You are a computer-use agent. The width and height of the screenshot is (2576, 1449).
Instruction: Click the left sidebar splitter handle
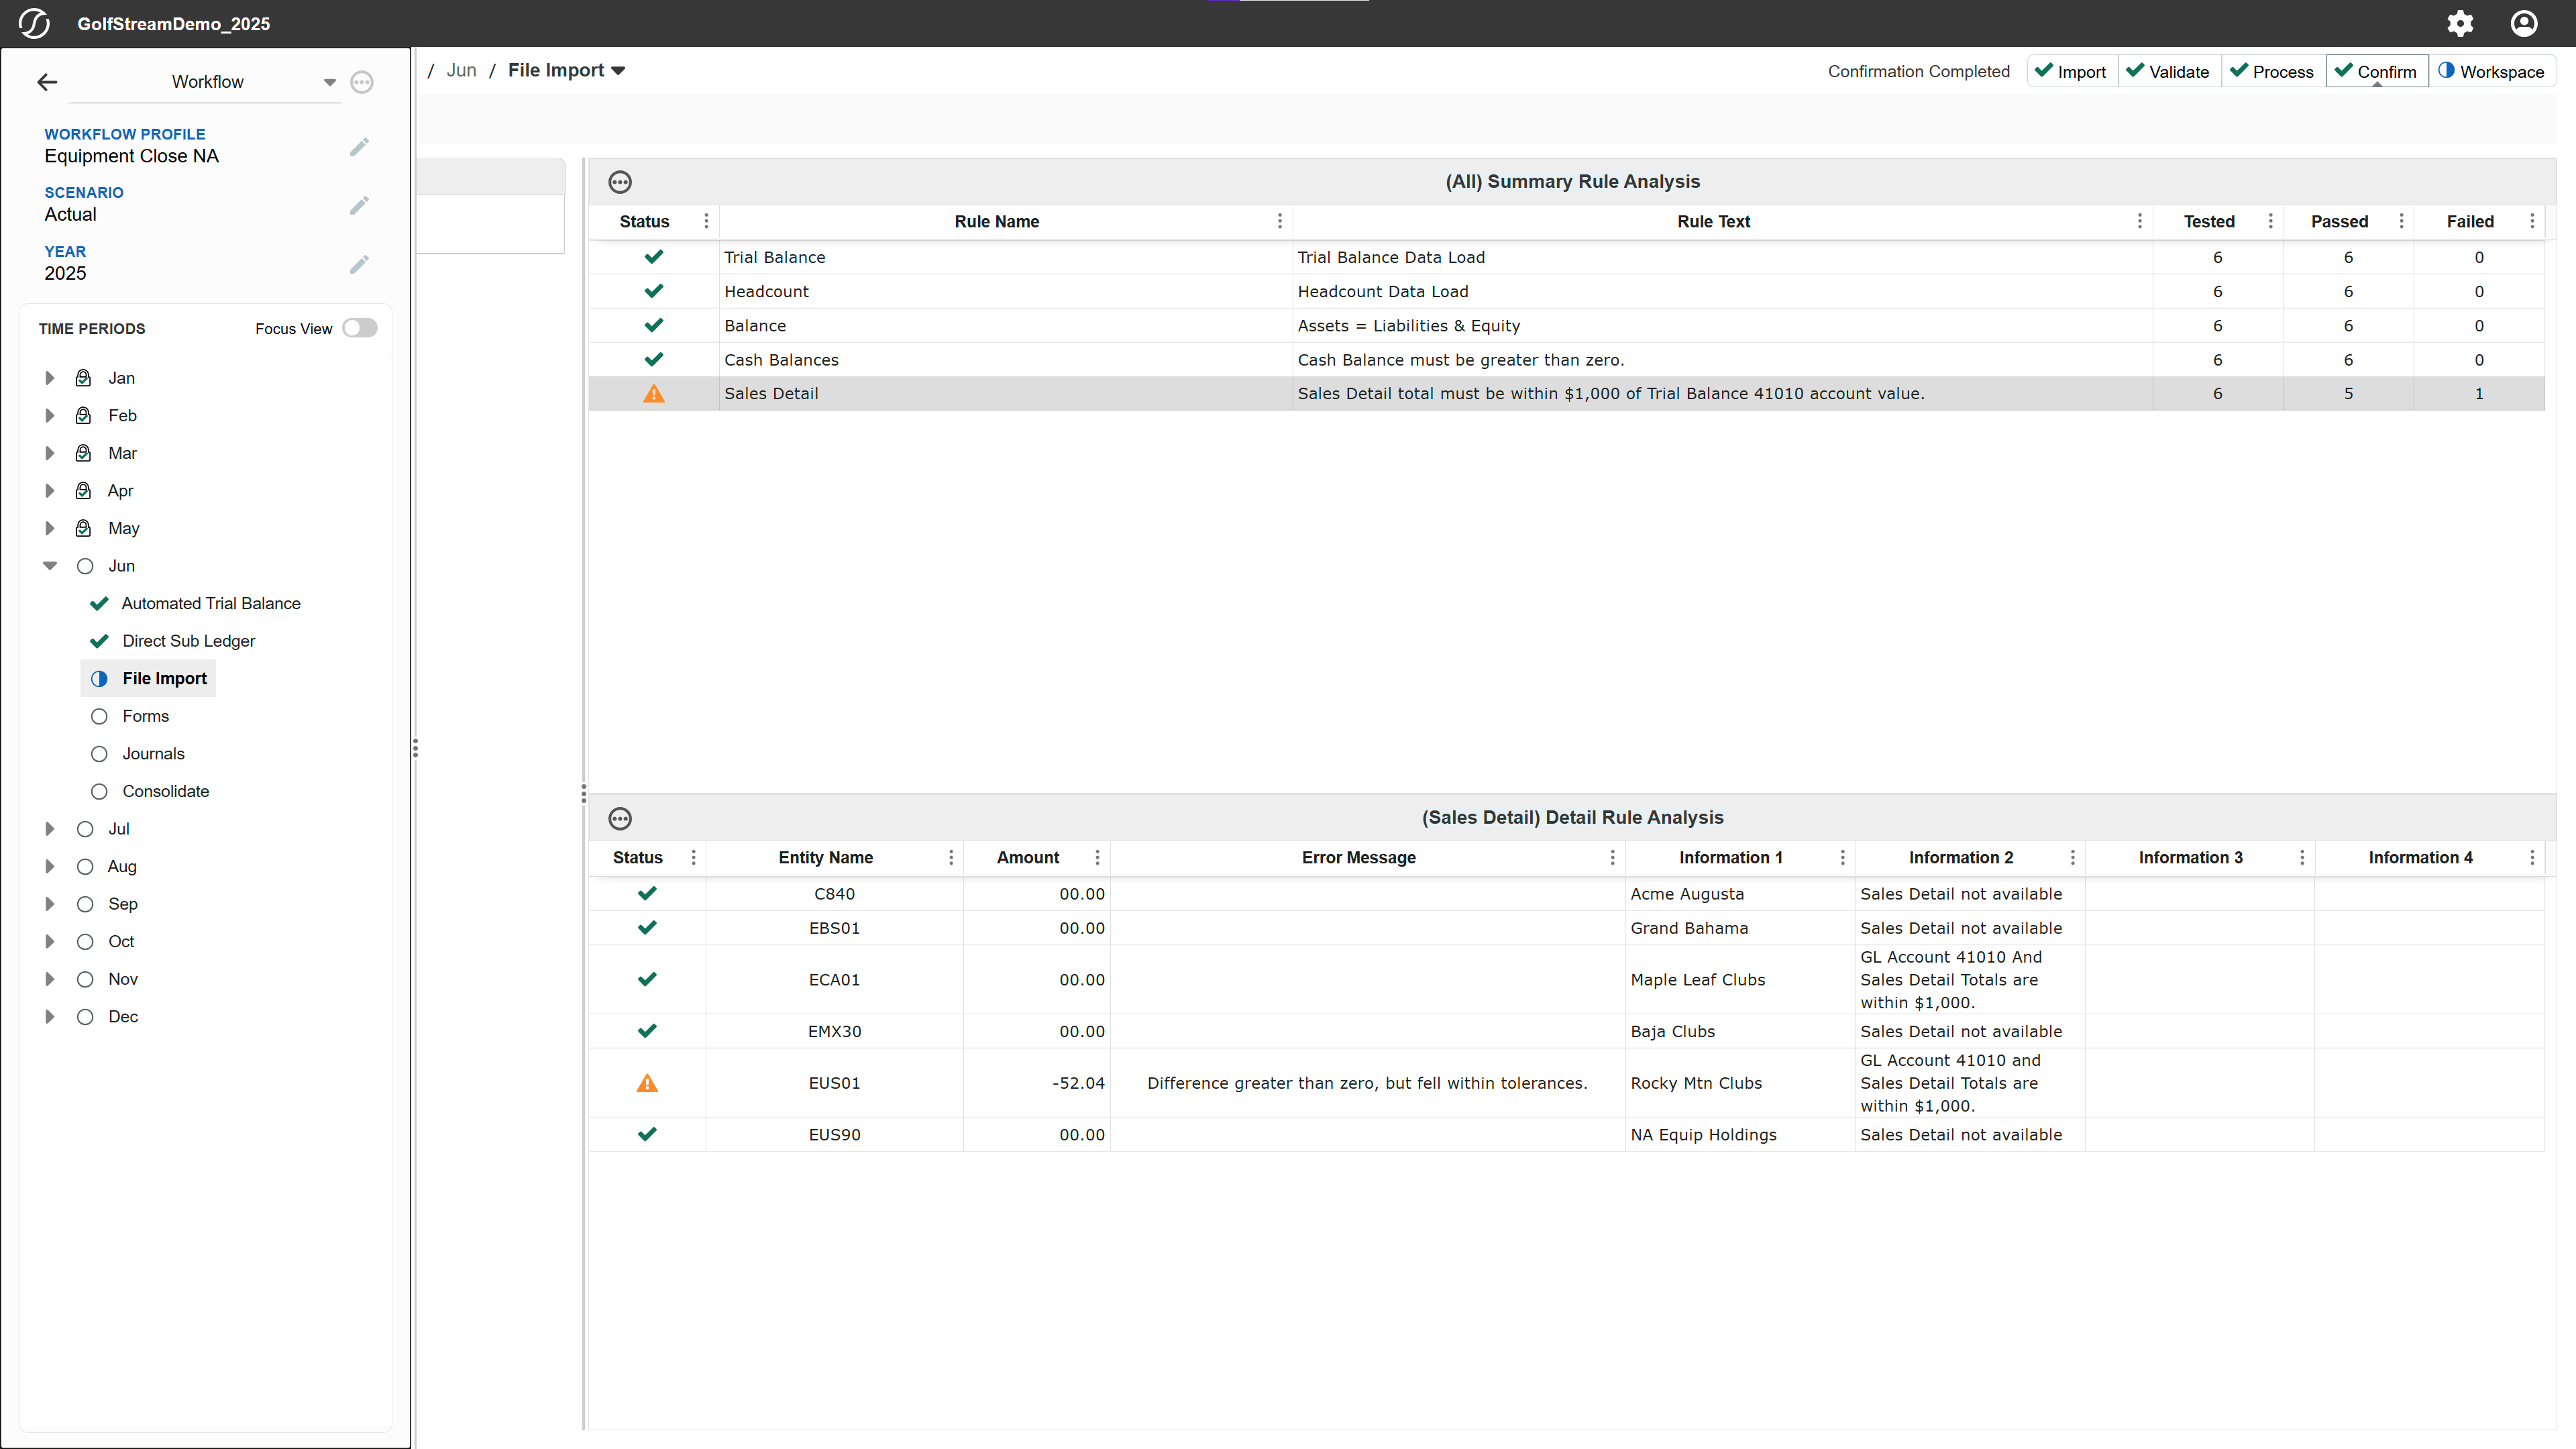coord(415,749)
